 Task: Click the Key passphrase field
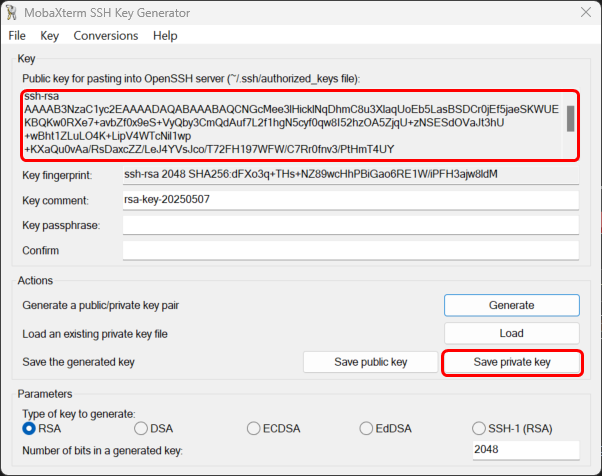(350, 225)
